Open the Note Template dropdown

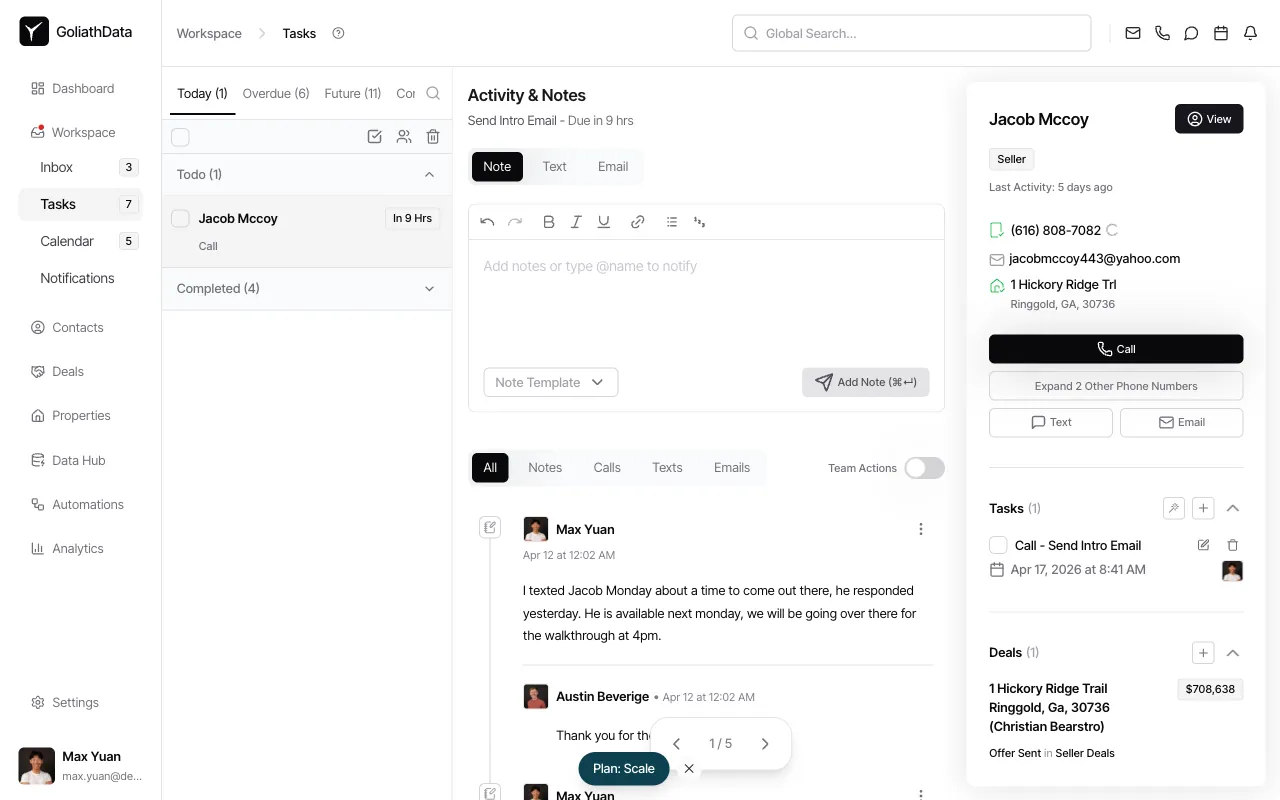click(550, 382)
